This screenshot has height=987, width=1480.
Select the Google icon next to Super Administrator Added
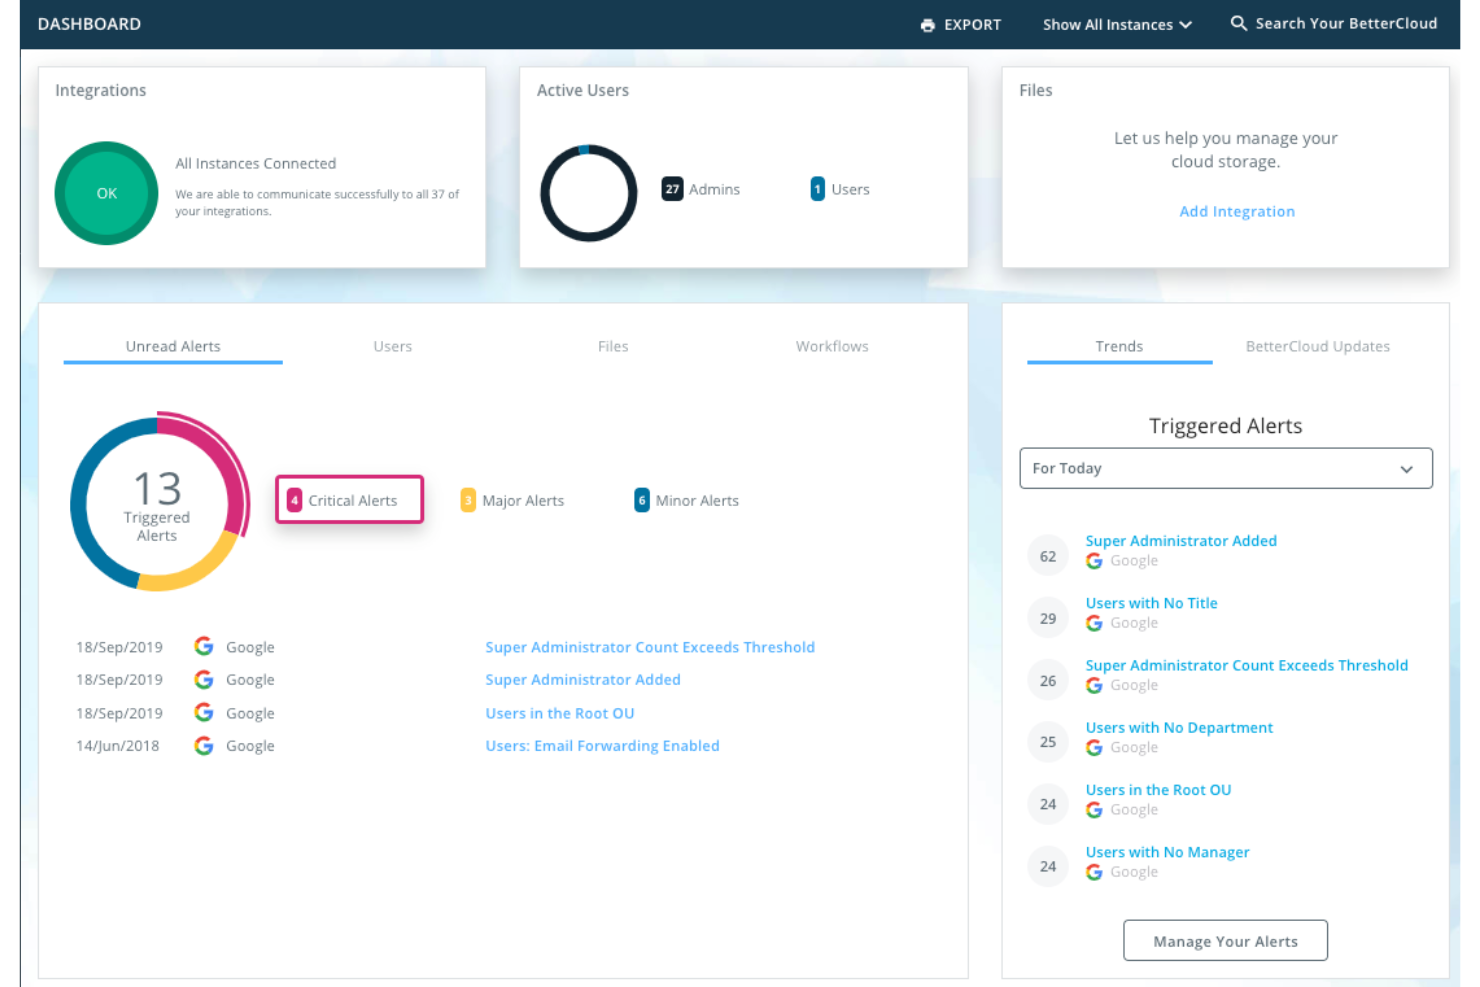click(1094, 561)
